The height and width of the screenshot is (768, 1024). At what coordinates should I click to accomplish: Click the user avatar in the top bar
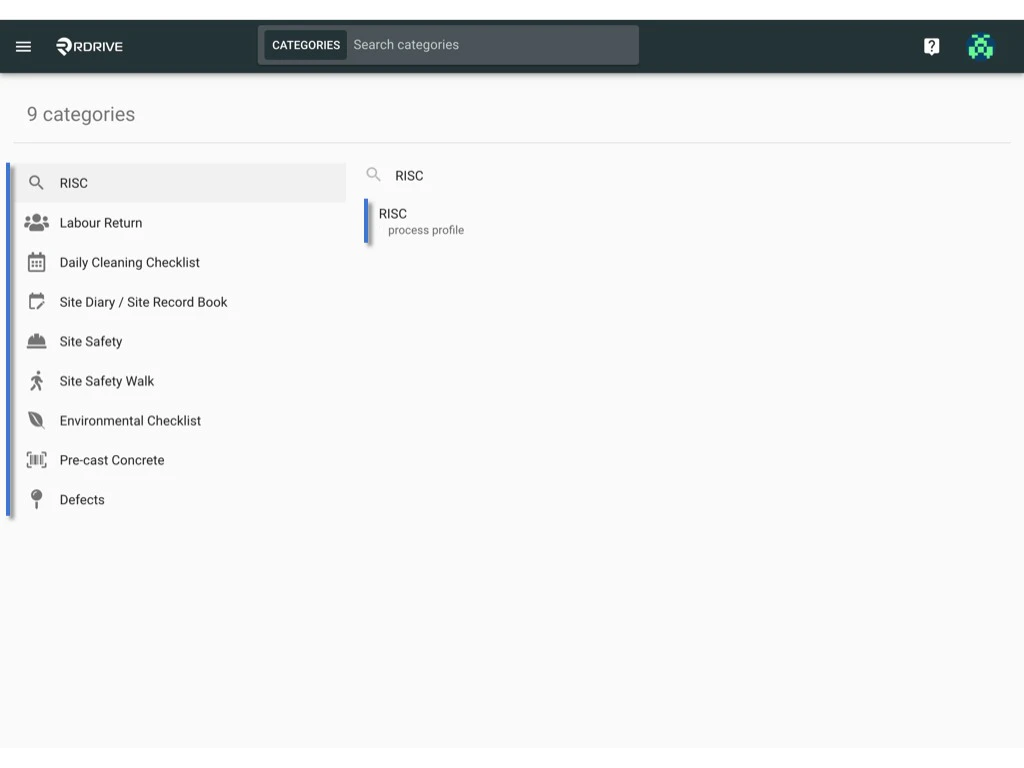click(x=981, y=45)
